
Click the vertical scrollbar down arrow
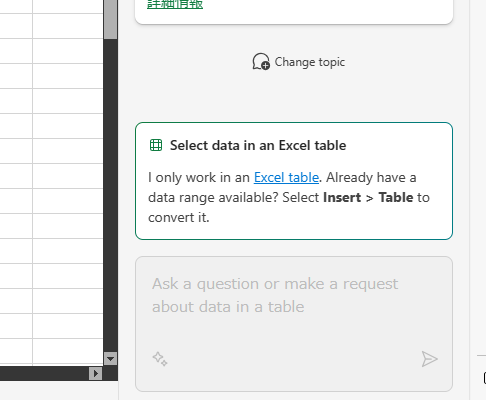[x=110, y=359]
